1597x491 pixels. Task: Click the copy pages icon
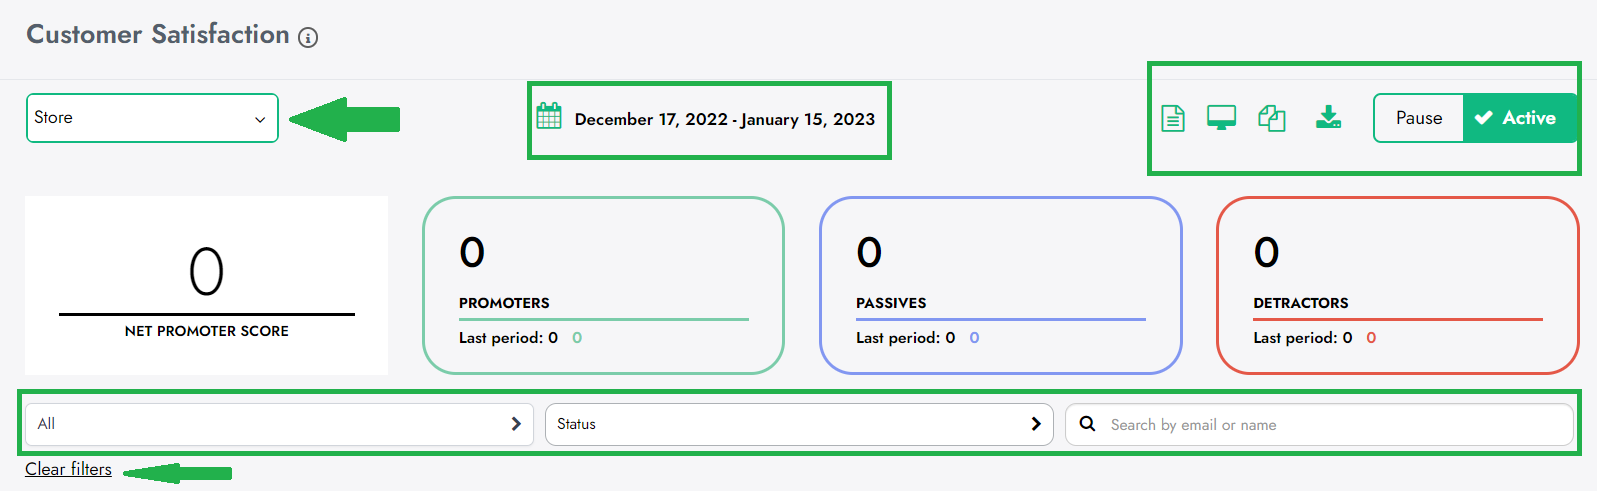(1271, 119)
